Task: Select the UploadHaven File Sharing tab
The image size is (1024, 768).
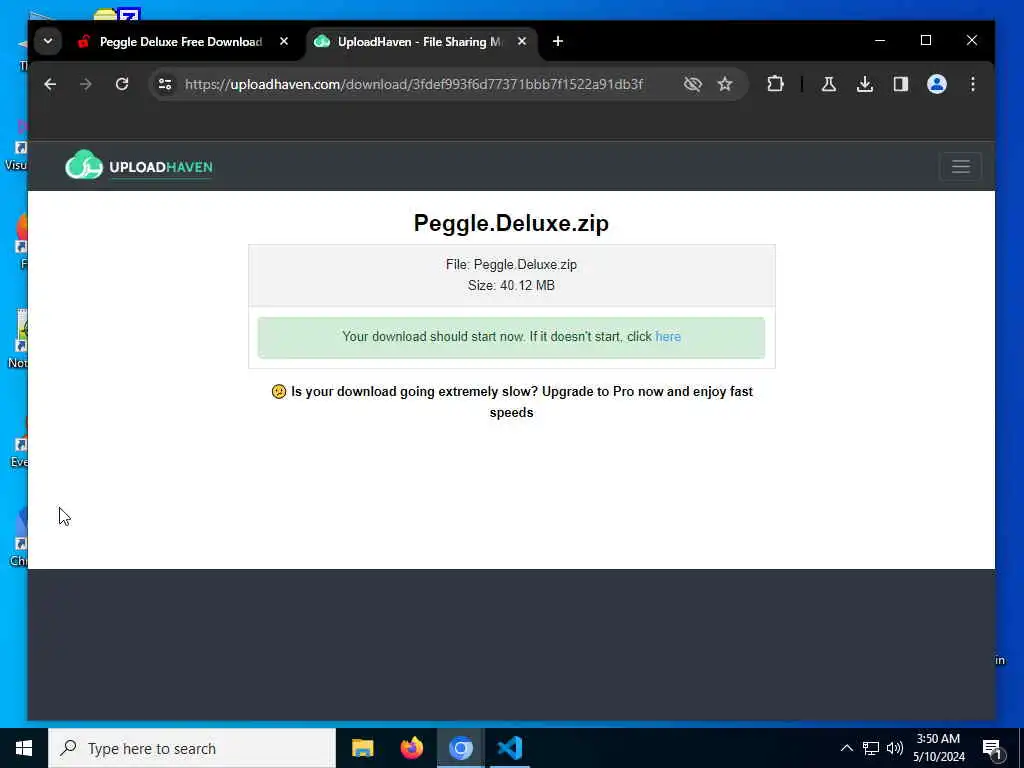Action: (421, 42)
